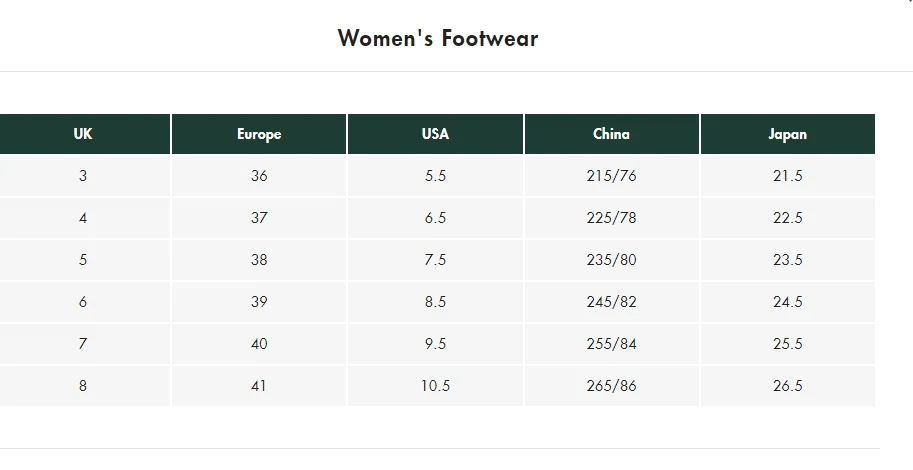Click Japan size 26.5 cell
This screenshot has width=913, height=470.
click(787, 386)
